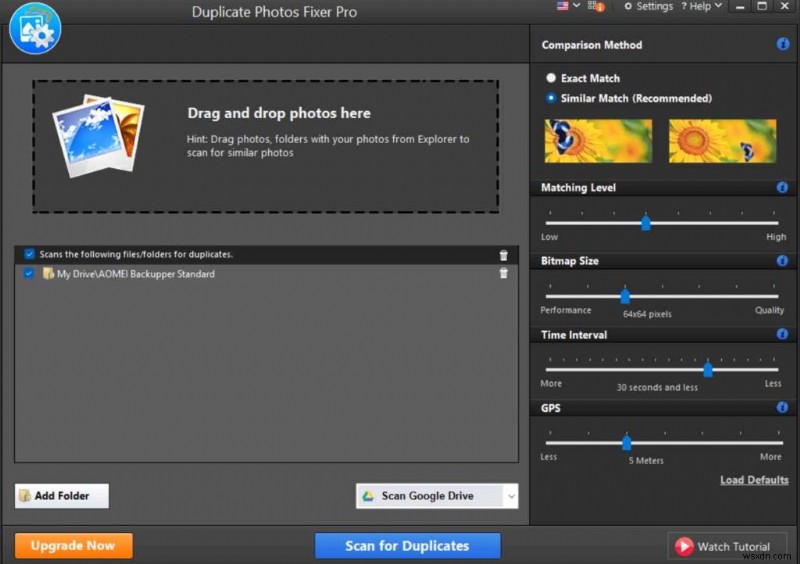The image size is (800, 564).
Task: Click the stacked photos icon in drop zone
Action: coord(98,136)
